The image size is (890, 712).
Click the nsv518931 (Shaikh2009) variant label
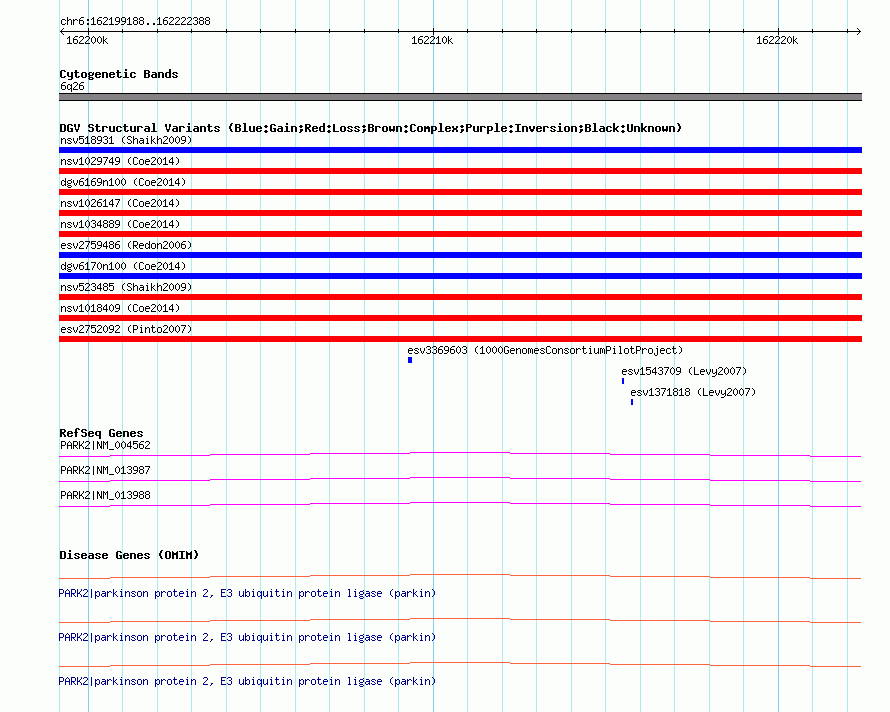(x=126, y=140)
